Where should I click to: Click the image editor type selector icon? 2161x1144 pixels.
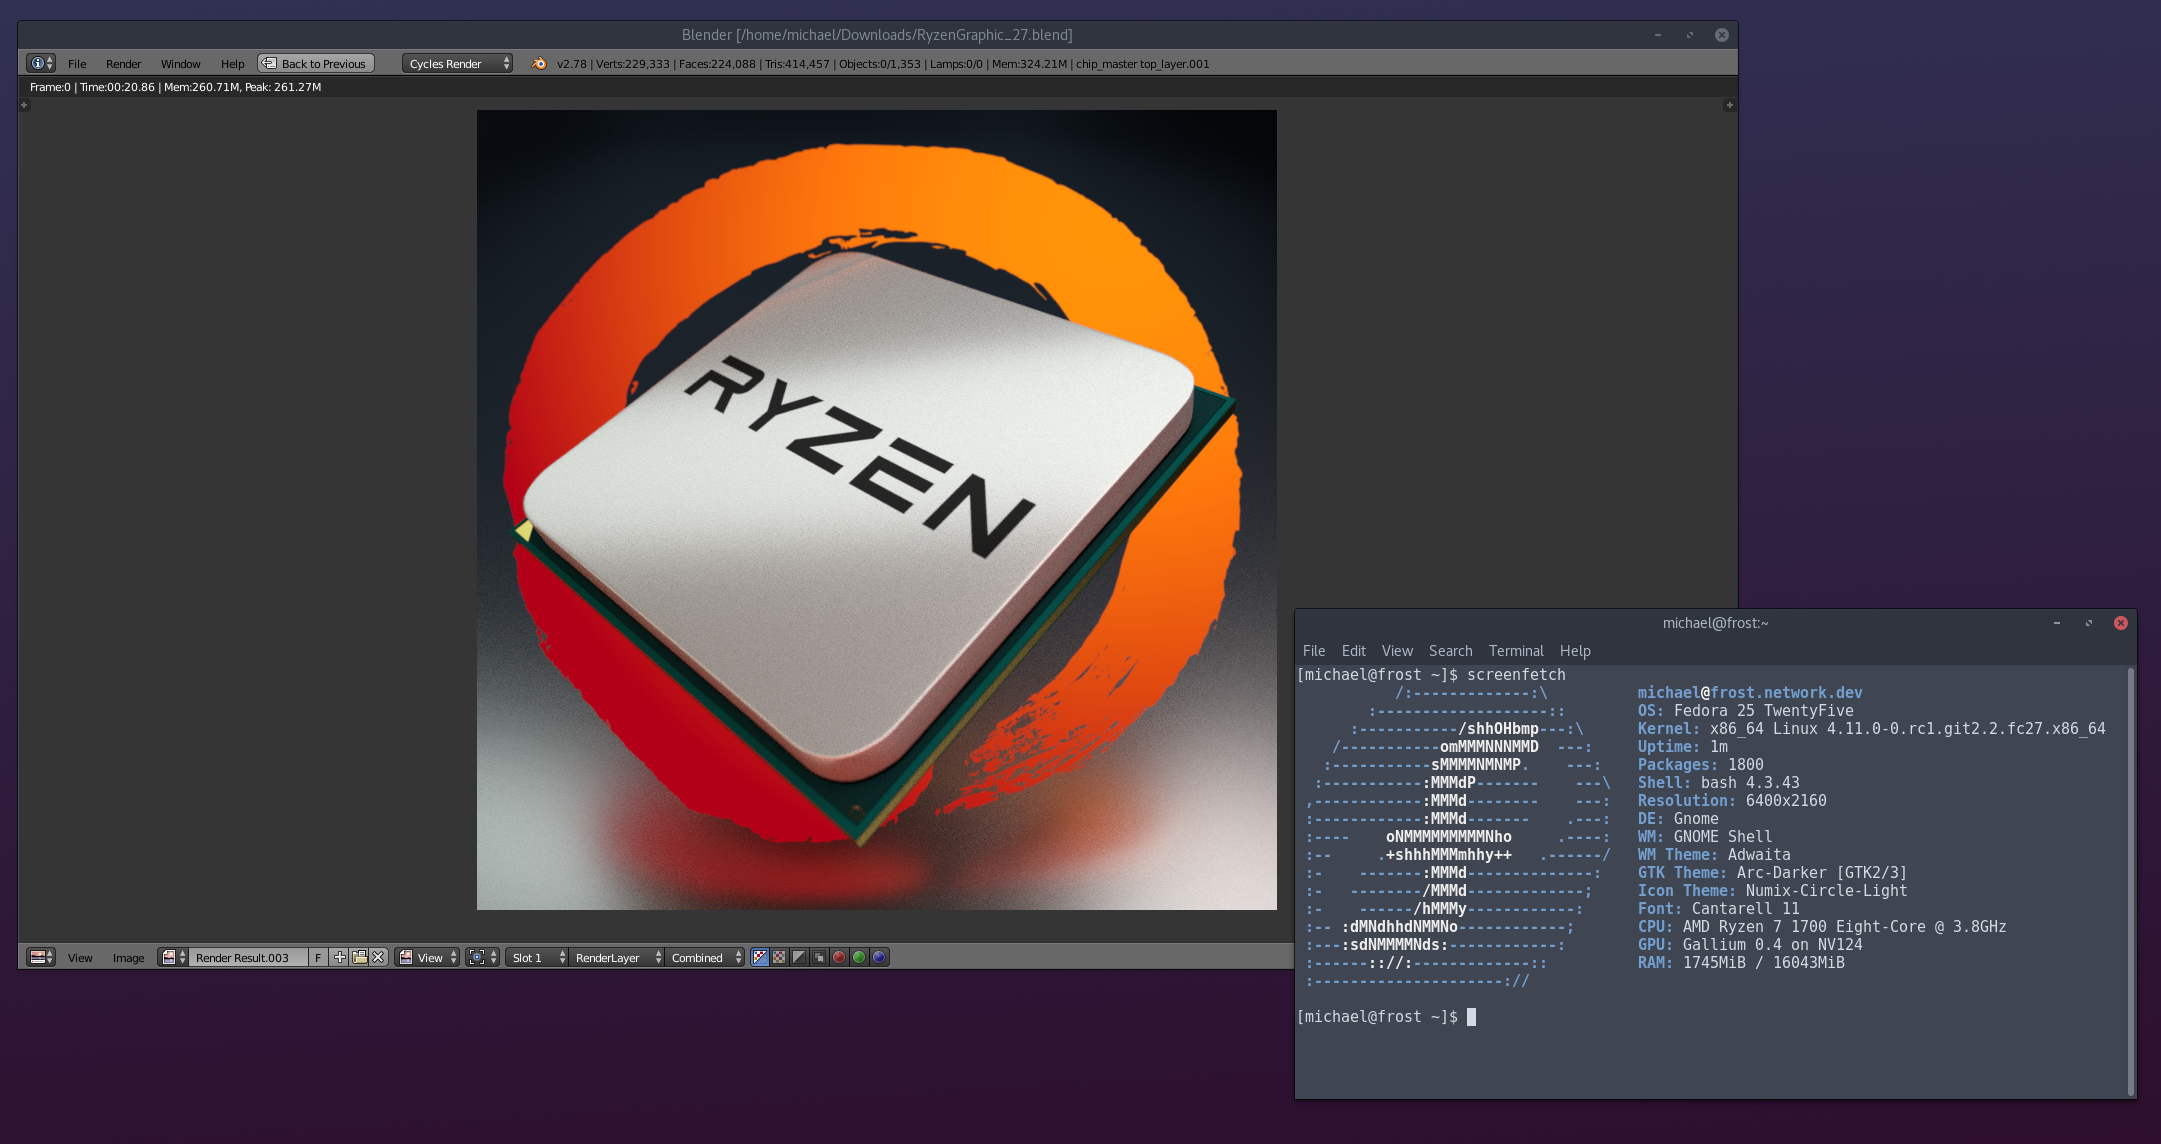coord(40,957)
